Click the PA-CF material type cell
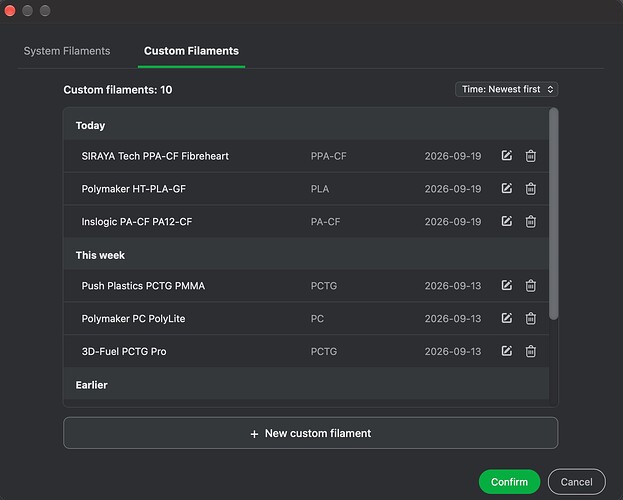The image size is (623, 500). (325, 222)
